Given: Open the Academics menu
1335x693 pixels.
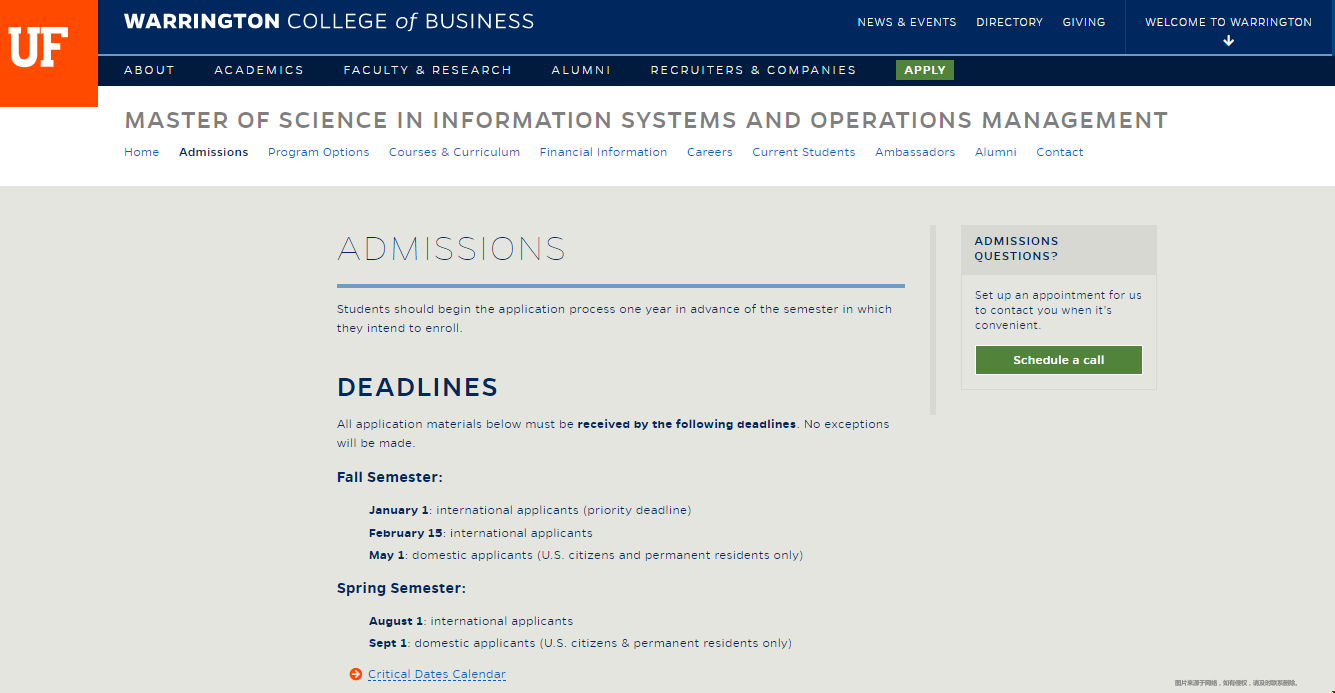Looking at the screenshot, I should point(259,70).
